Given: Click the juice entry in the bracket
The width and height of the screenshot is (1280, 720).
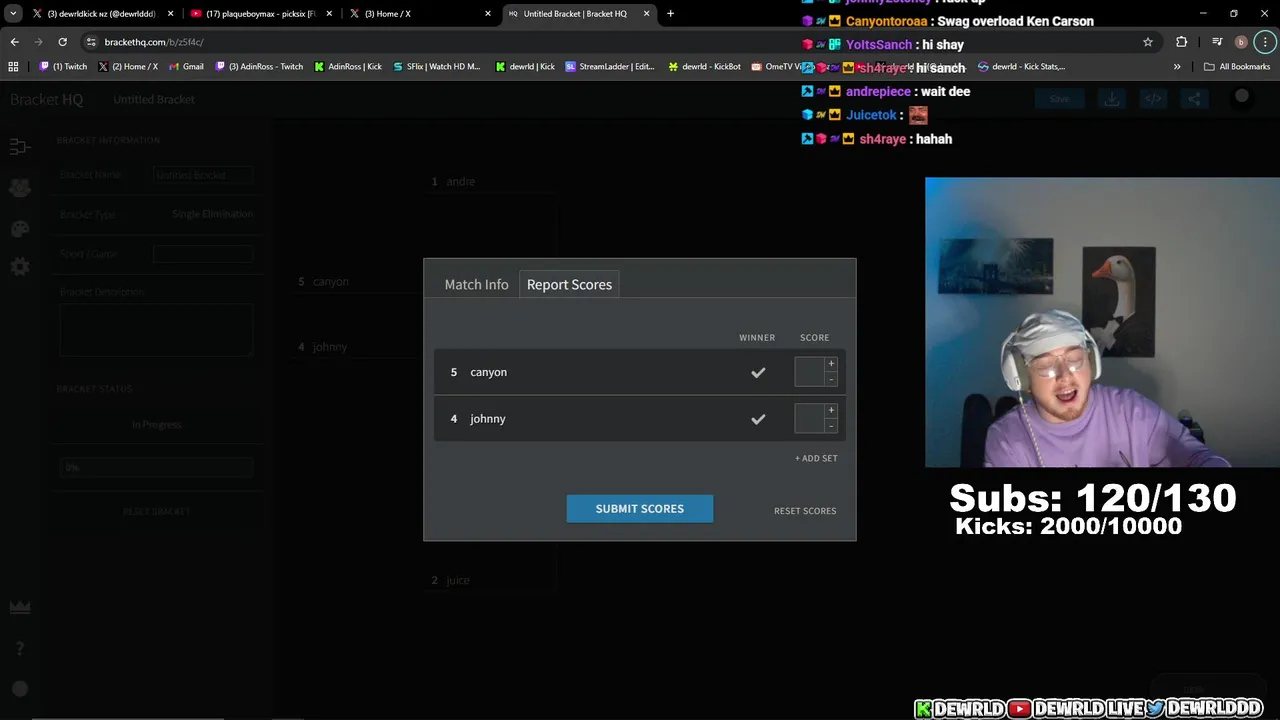Looking at the screenshot, I should coord(457,580).
